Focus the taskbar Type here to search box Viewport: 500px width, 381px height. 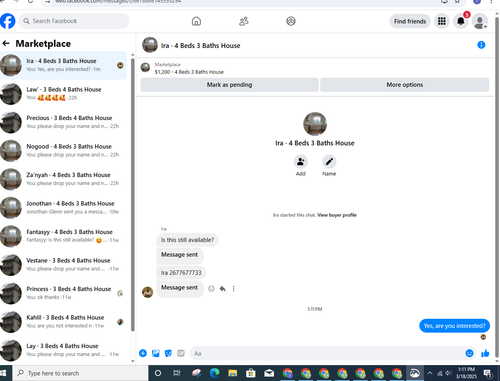pyautogui.click(x=80, y=373)
